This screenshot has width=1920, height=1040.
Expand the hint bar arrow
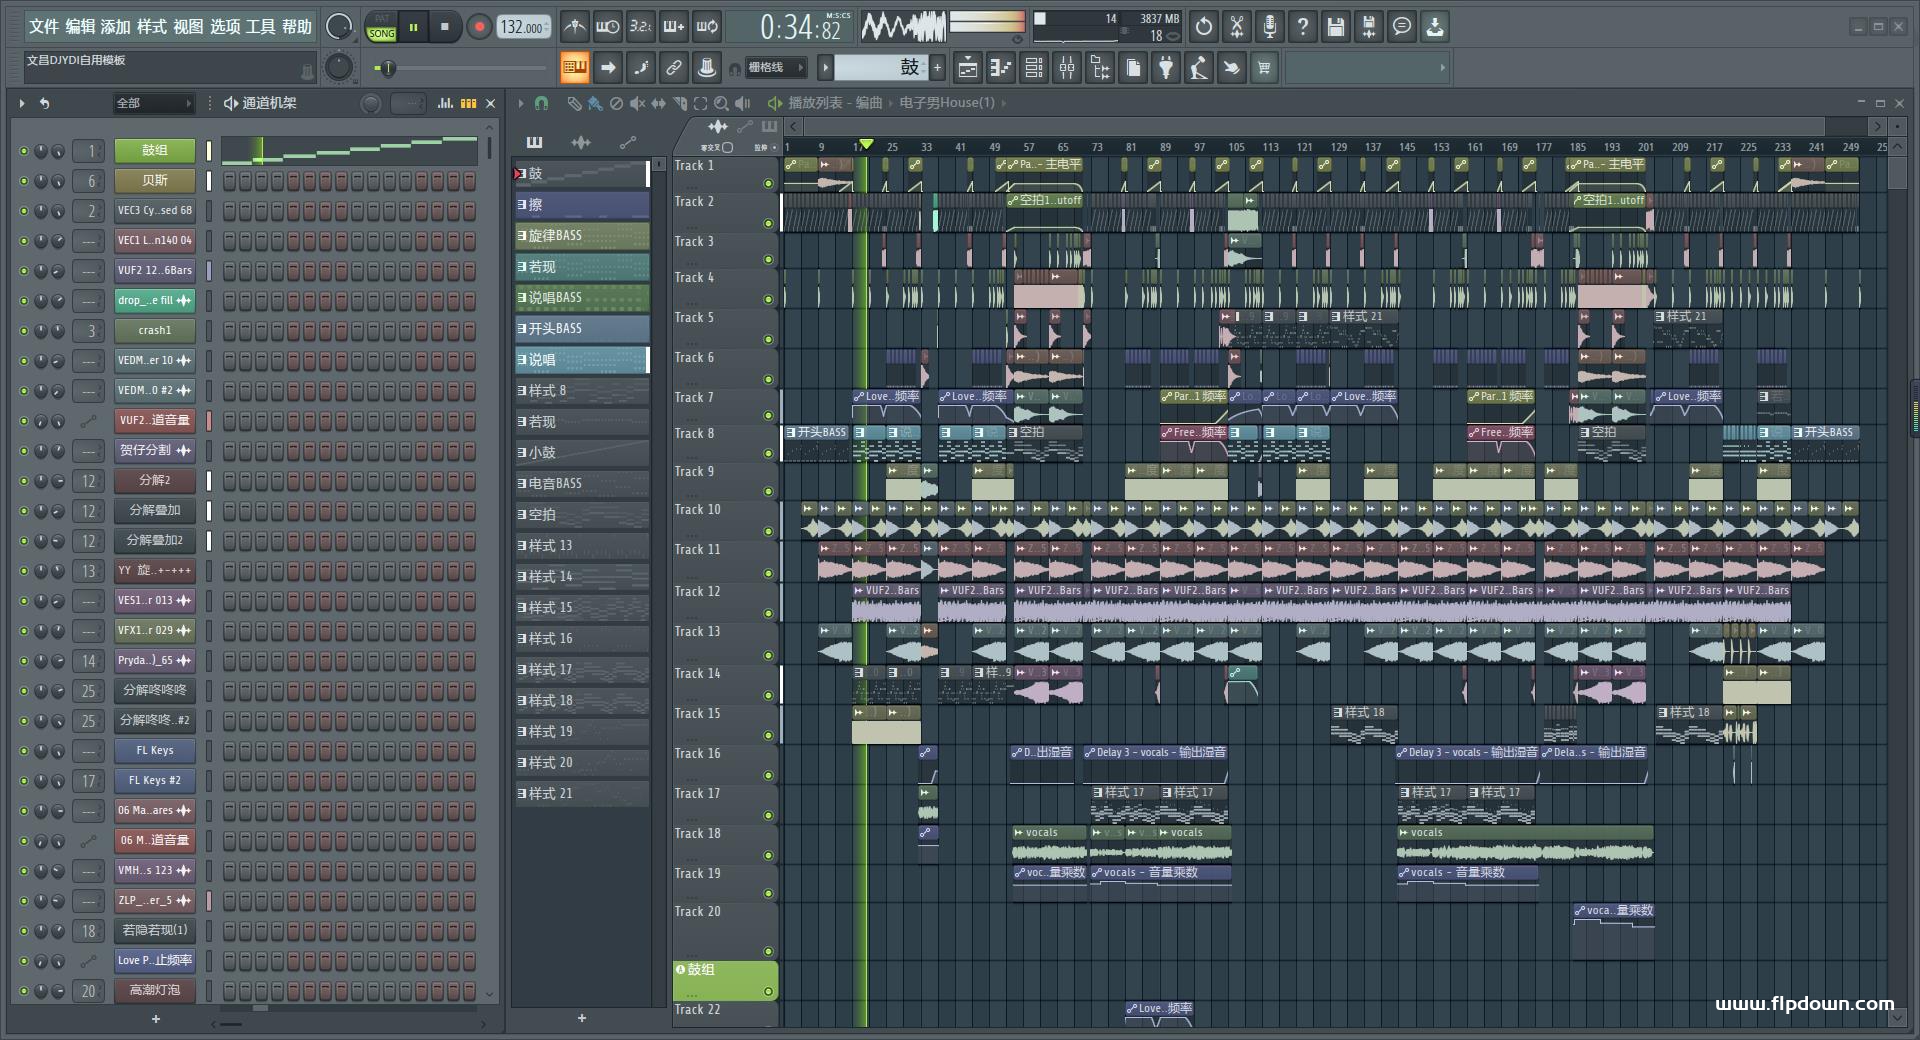1442,68
